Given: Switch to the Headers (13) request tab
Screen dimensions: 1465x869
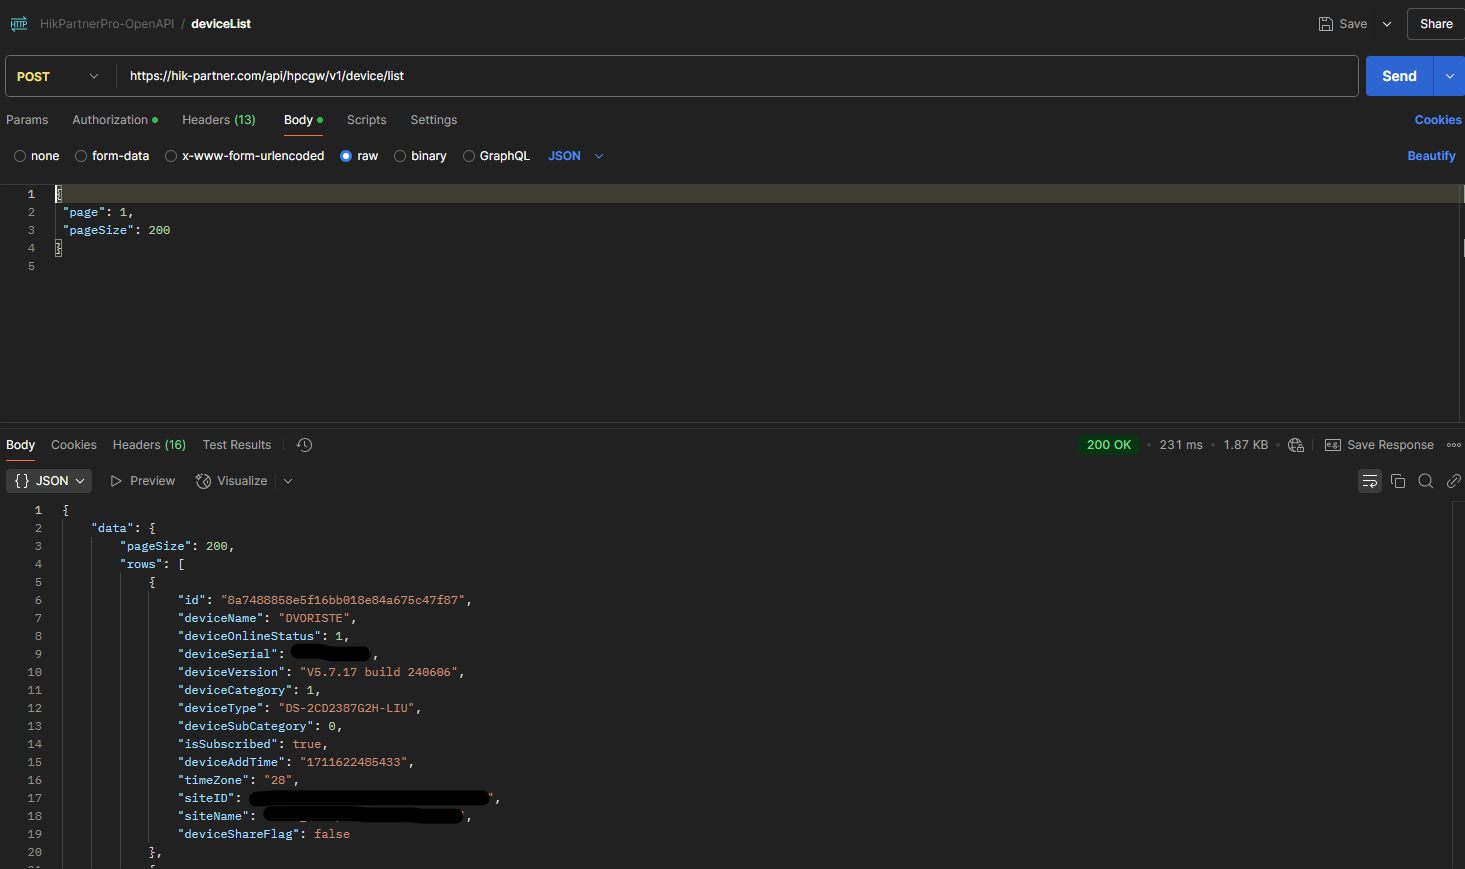Looking at the screenshot, I should (218, 119).
